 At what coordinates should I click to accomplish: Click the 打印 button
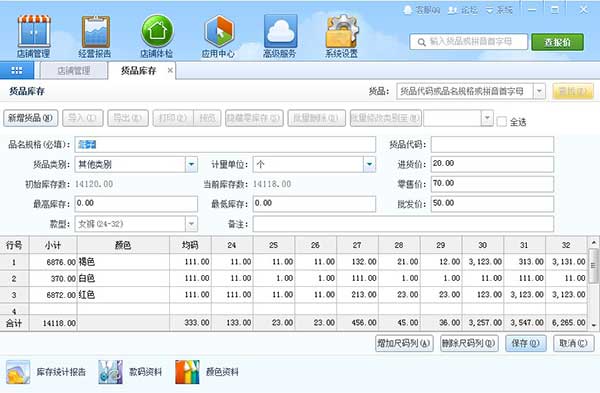click(x=173, y=118)
